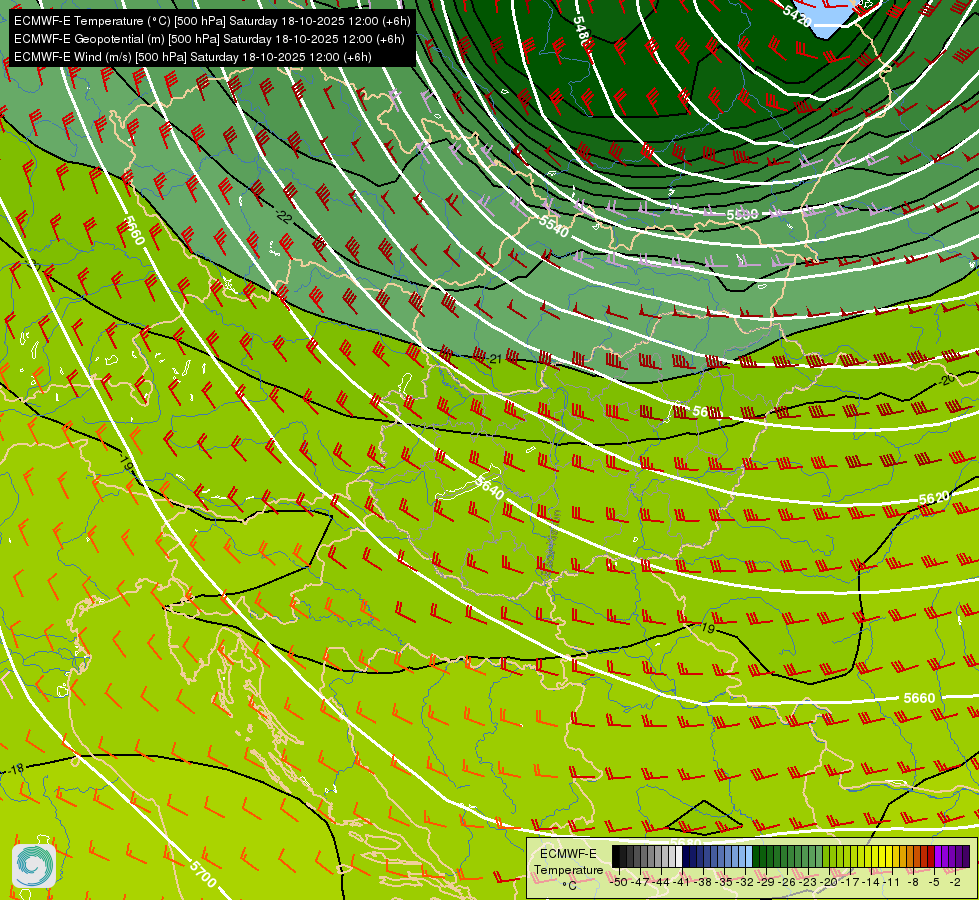Click the -11 value on the legend
Viewport: 979px width, 900px height.
click(892, 883)
